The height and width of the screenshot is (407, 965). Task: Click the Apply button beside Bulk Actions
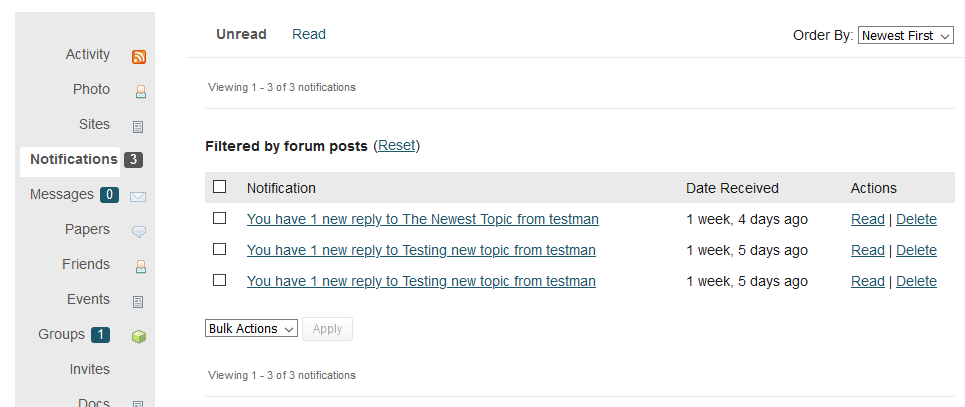click(x=327, y=329)
